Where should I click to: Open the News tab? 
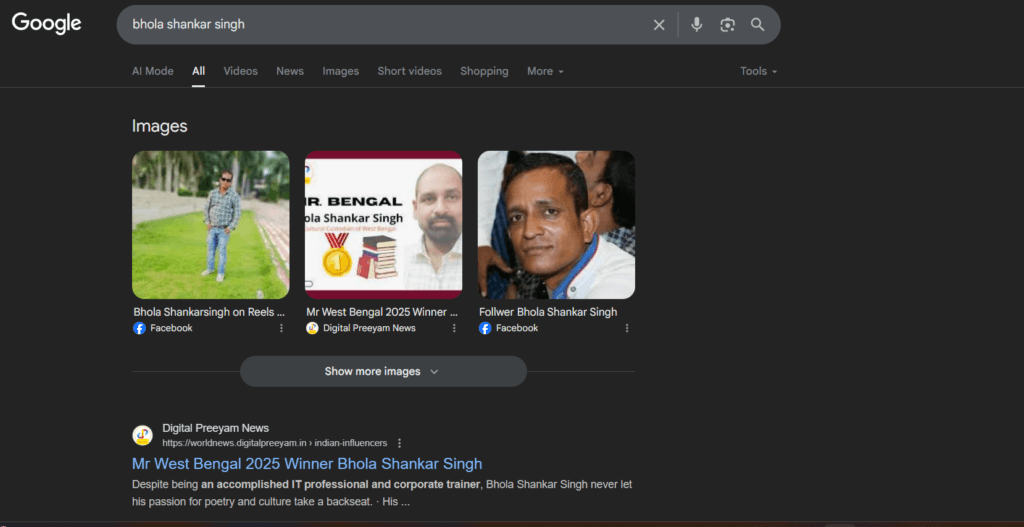290,71
